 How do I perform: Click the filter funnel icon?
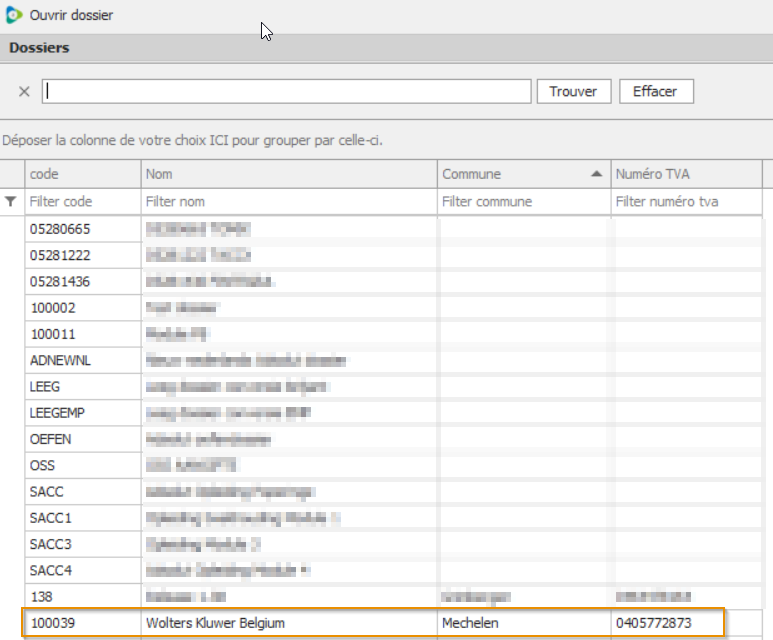10,201
